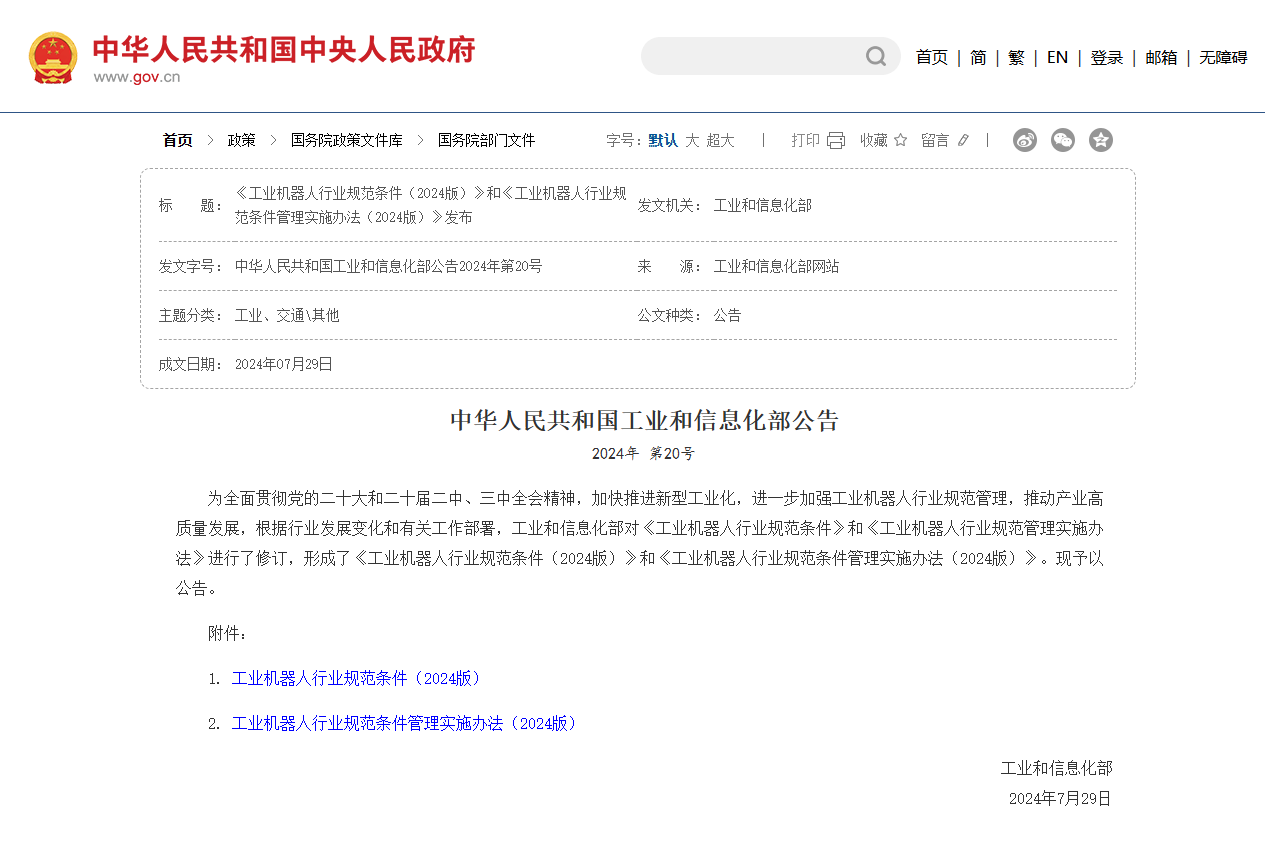Viewport: 1265px width, 845px height.
Task: Open attachment 工业机器人行业规范条件管理实施办法（2024版）
Action: 406,723
